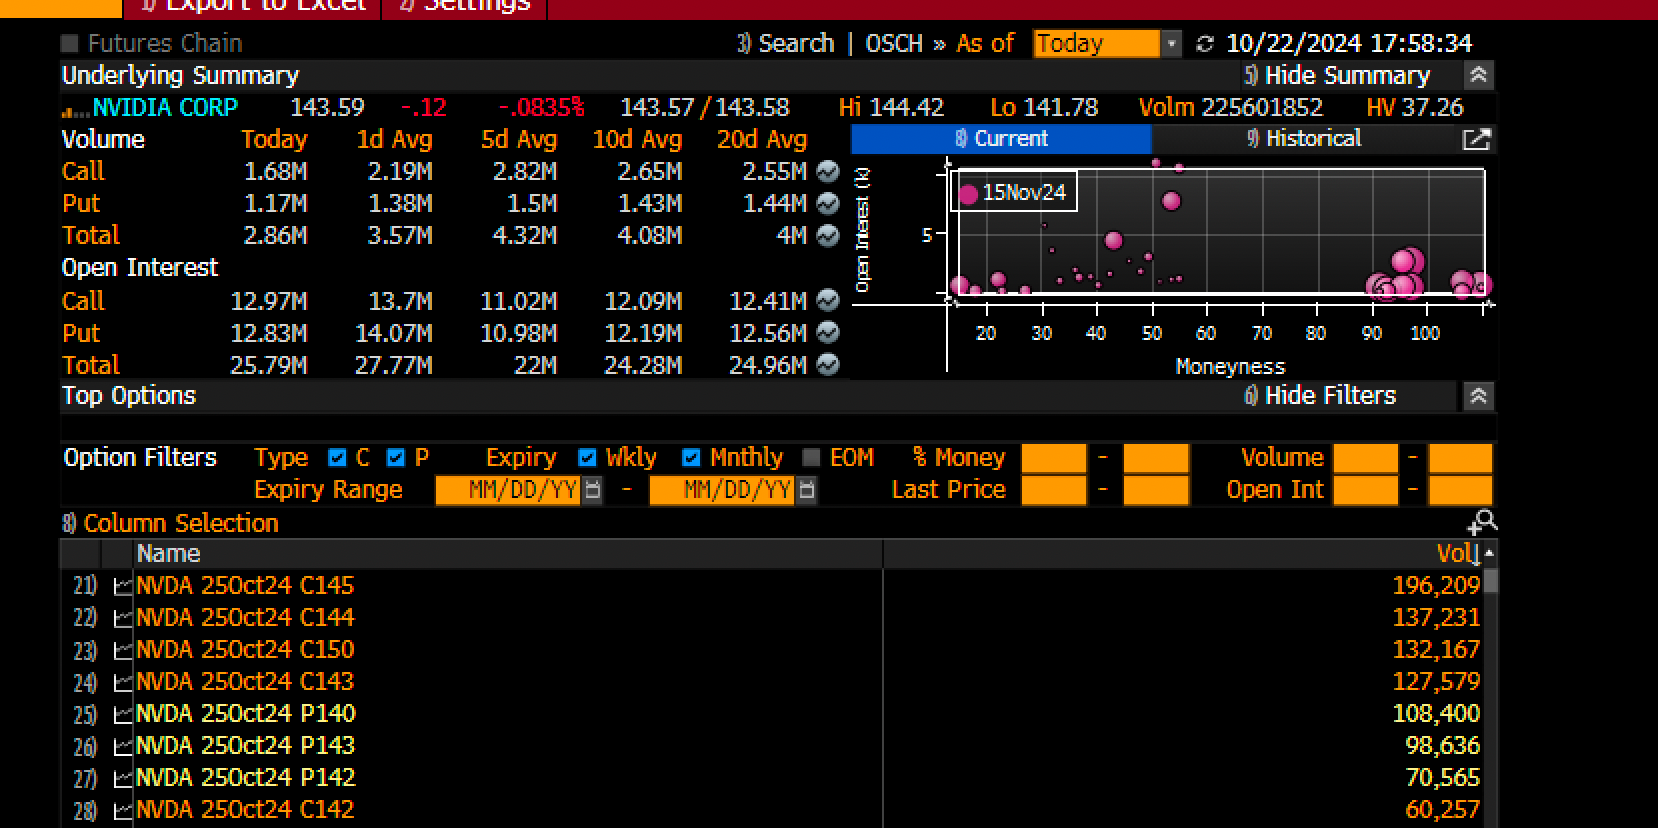1658x828 pixels.
Task: Open chart icon for NVDA 25Oct24 C145
Action: (123, 587)
